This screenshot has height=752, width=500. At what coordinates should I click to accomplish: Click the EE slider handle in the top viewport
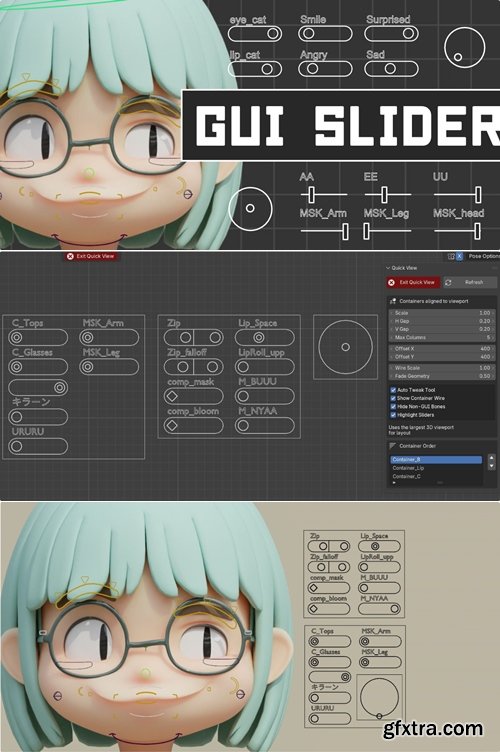(x=384, y=195)
